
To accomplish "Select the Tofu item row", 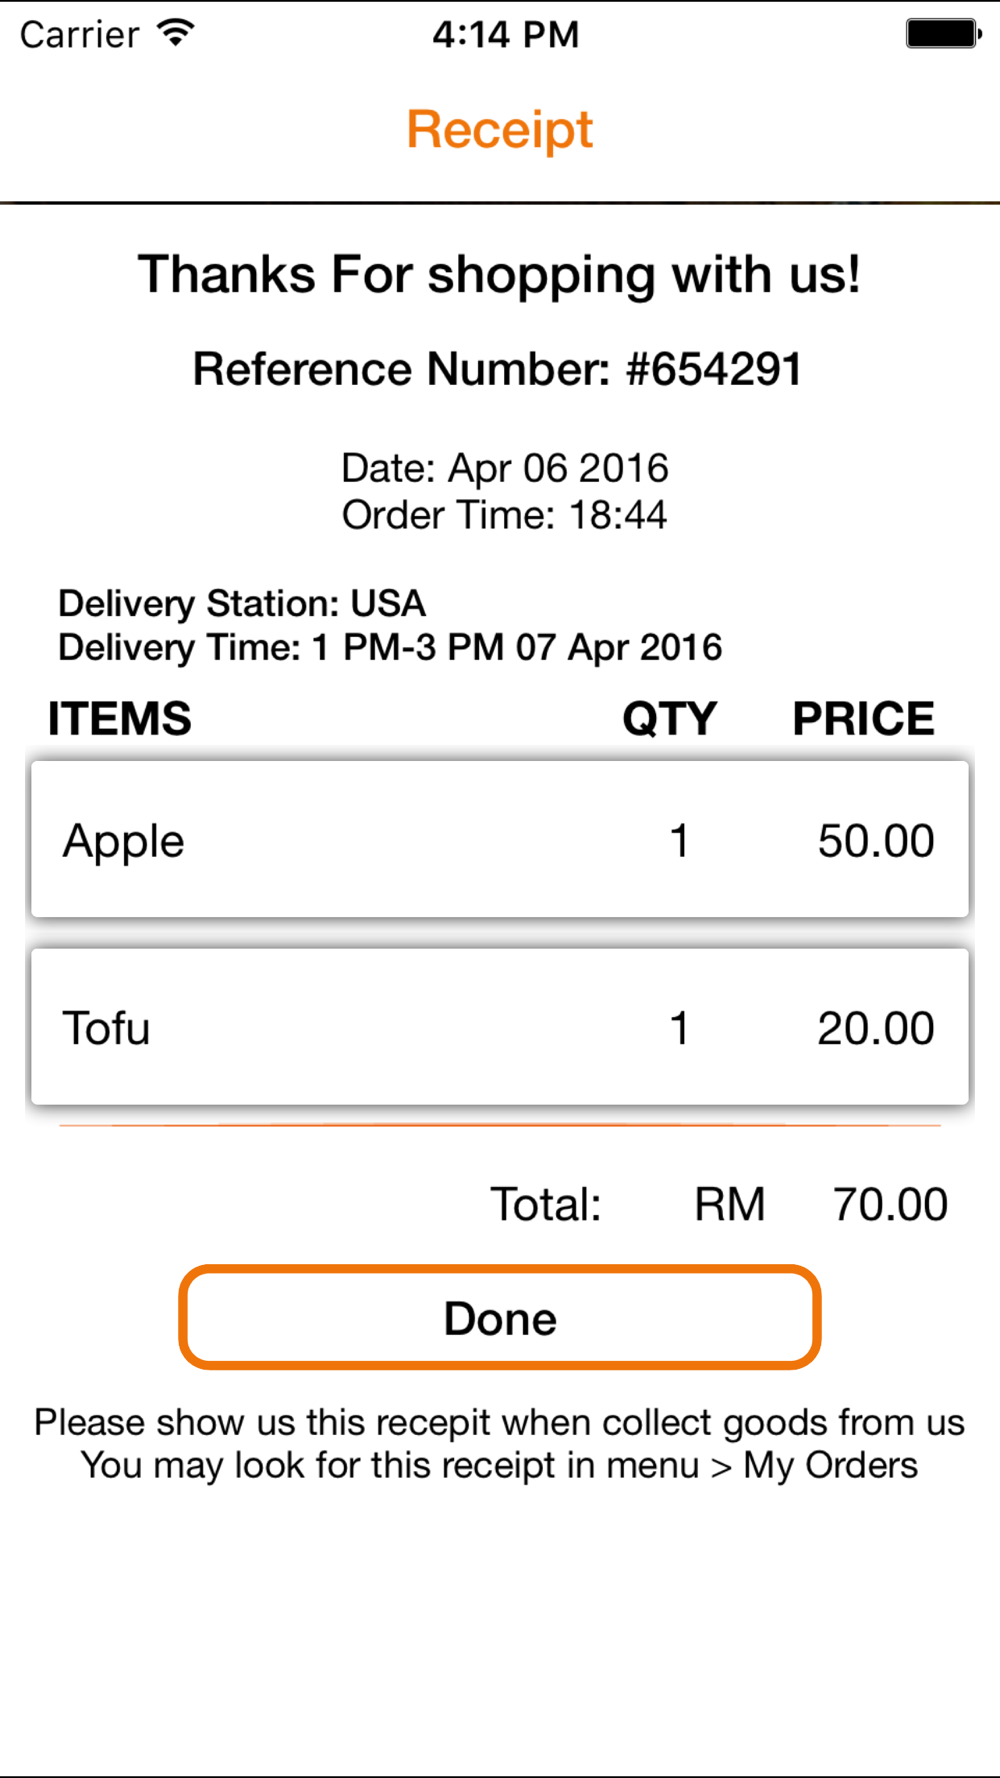I will 500,1027.
